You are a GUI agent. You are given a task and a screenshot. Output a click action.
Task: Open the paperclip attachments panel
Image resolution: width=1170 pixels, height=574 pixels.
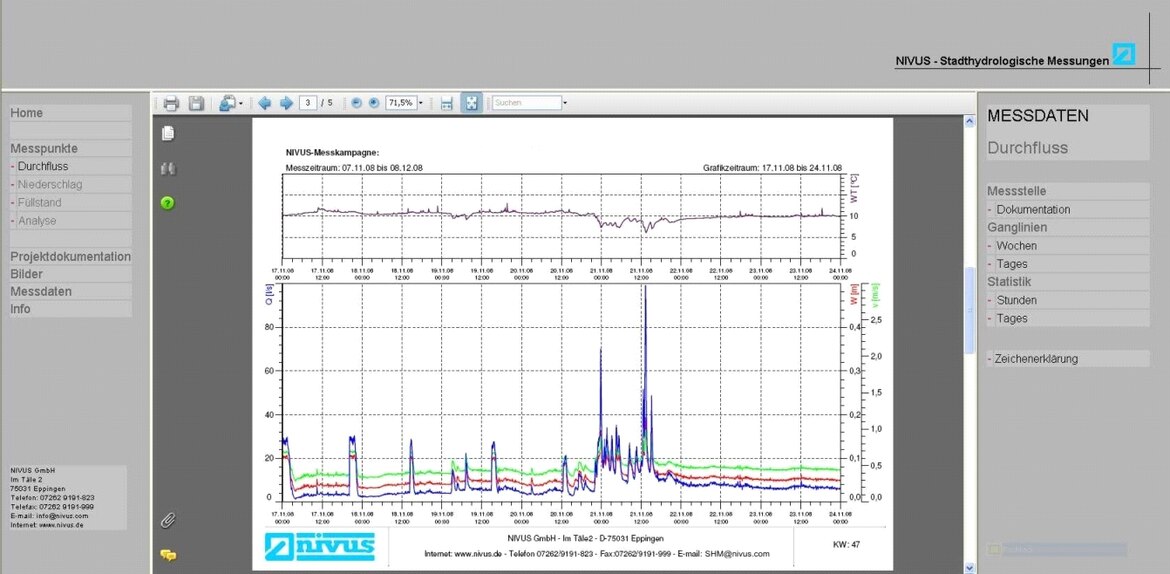point(168,520)
